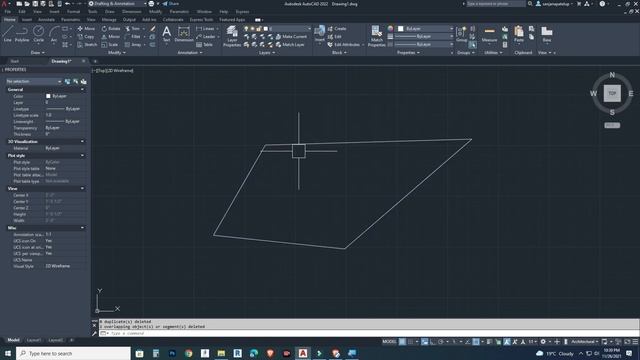Switch to the Start file tab
The width and height of the screenshot is (640, 360).
pos(15,61)
